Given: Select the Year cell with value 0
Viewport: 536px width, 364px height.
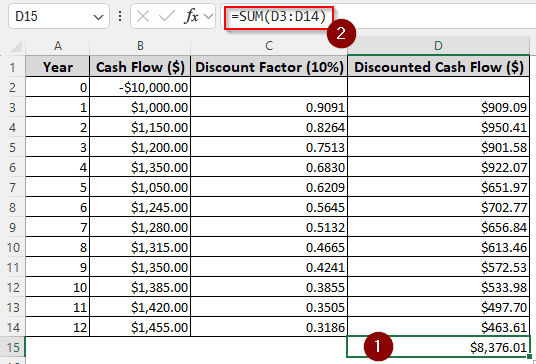Looking at the screenshot, I should (58, 87).
